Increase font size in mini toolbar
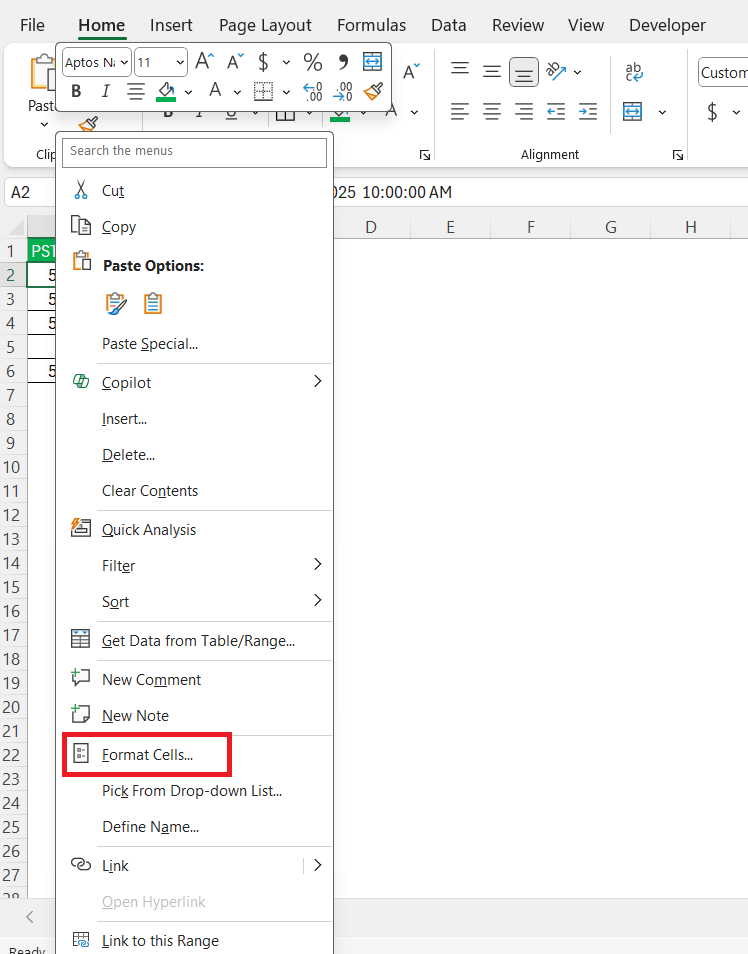This screenshot has width=748, height=954. coord(204,61)
